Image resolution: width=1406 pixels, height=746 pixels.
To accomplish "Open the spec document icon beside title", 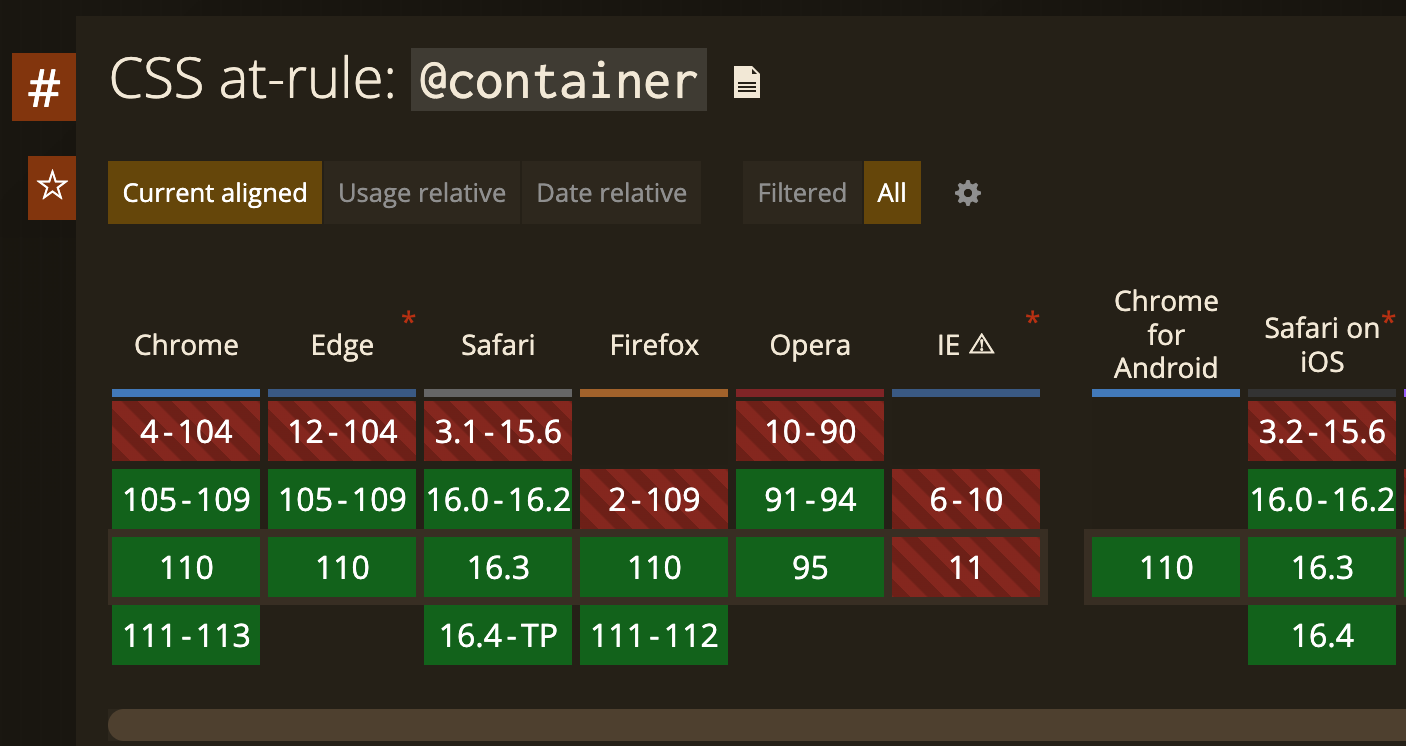I will (747, 83).
